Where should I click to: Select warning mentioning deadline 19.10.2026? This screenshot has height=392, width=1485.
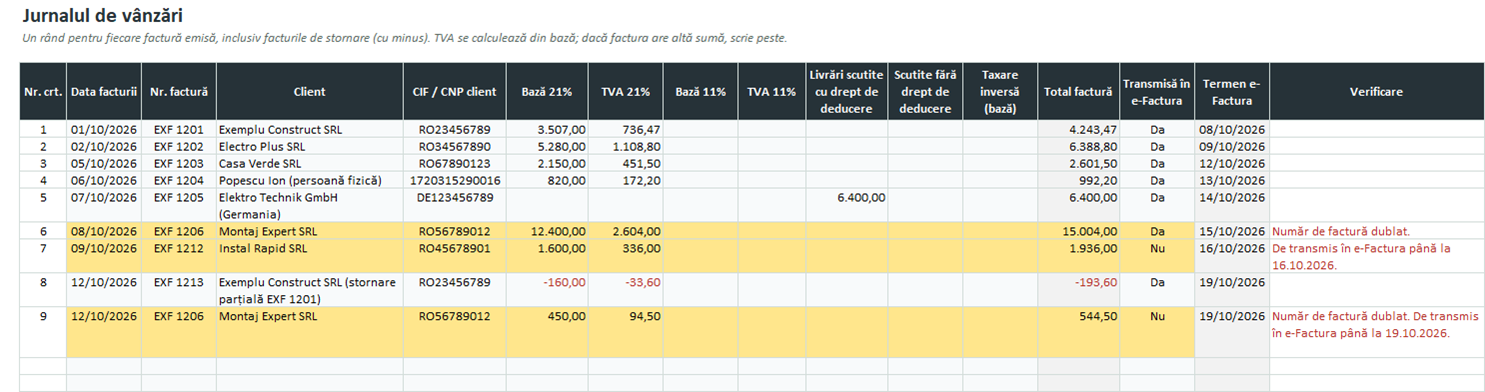(1376, 332)
